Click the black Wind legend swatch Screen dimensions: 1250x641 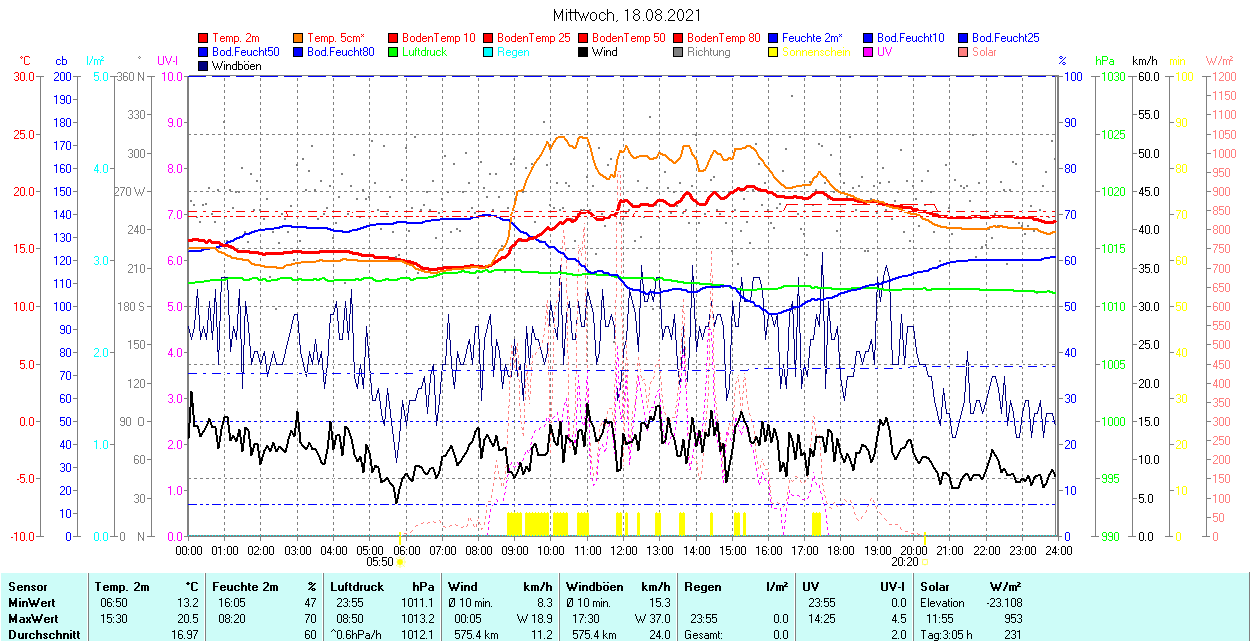tap(584, 52)
